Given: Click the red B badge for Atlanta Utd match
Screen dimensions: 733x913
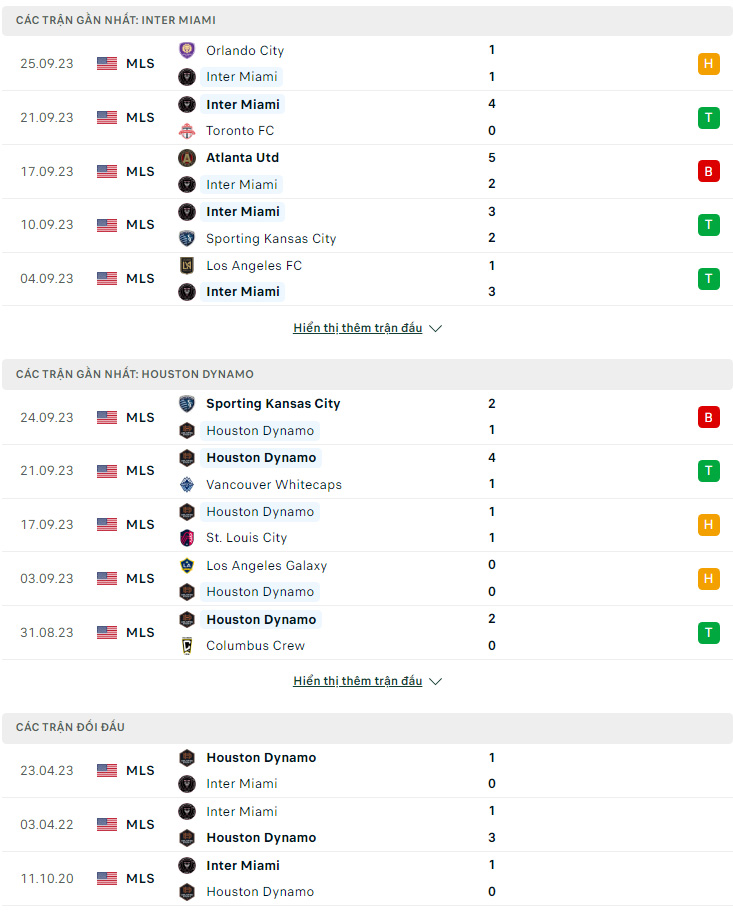Looking at the screenshot, I should [709, 171].
